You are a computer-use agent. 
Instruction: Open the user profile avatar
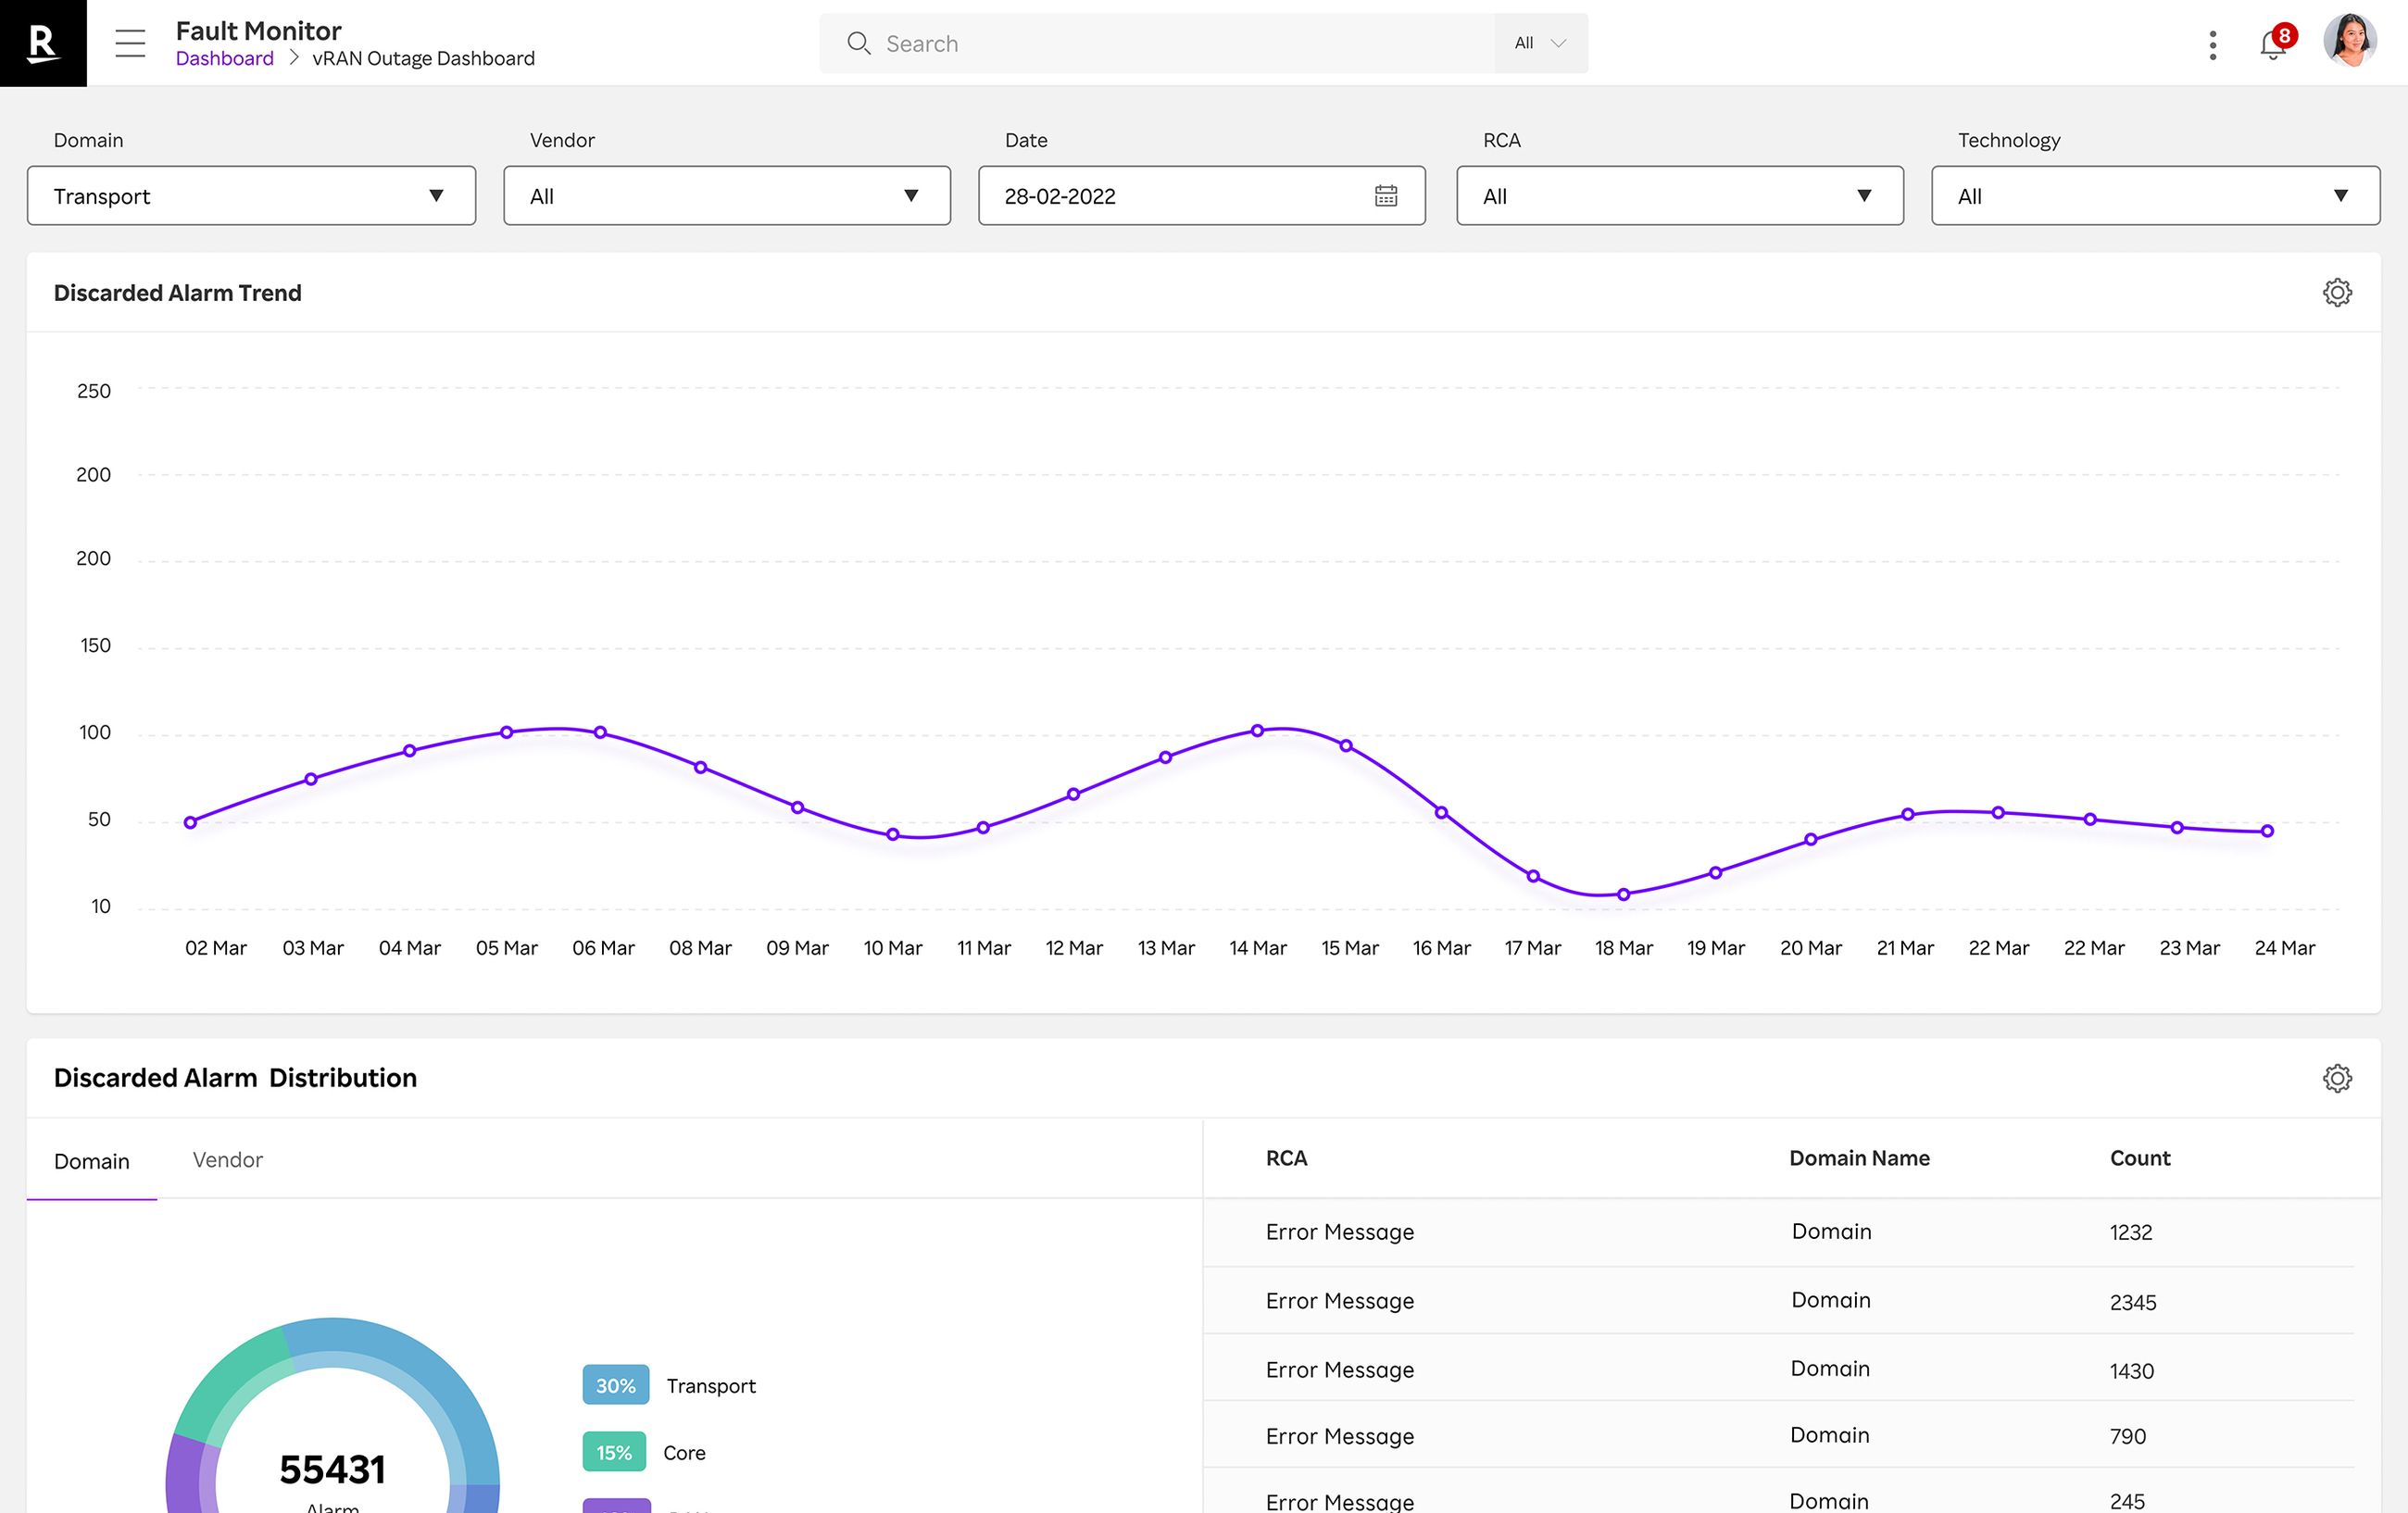(x=2350, y=42)
